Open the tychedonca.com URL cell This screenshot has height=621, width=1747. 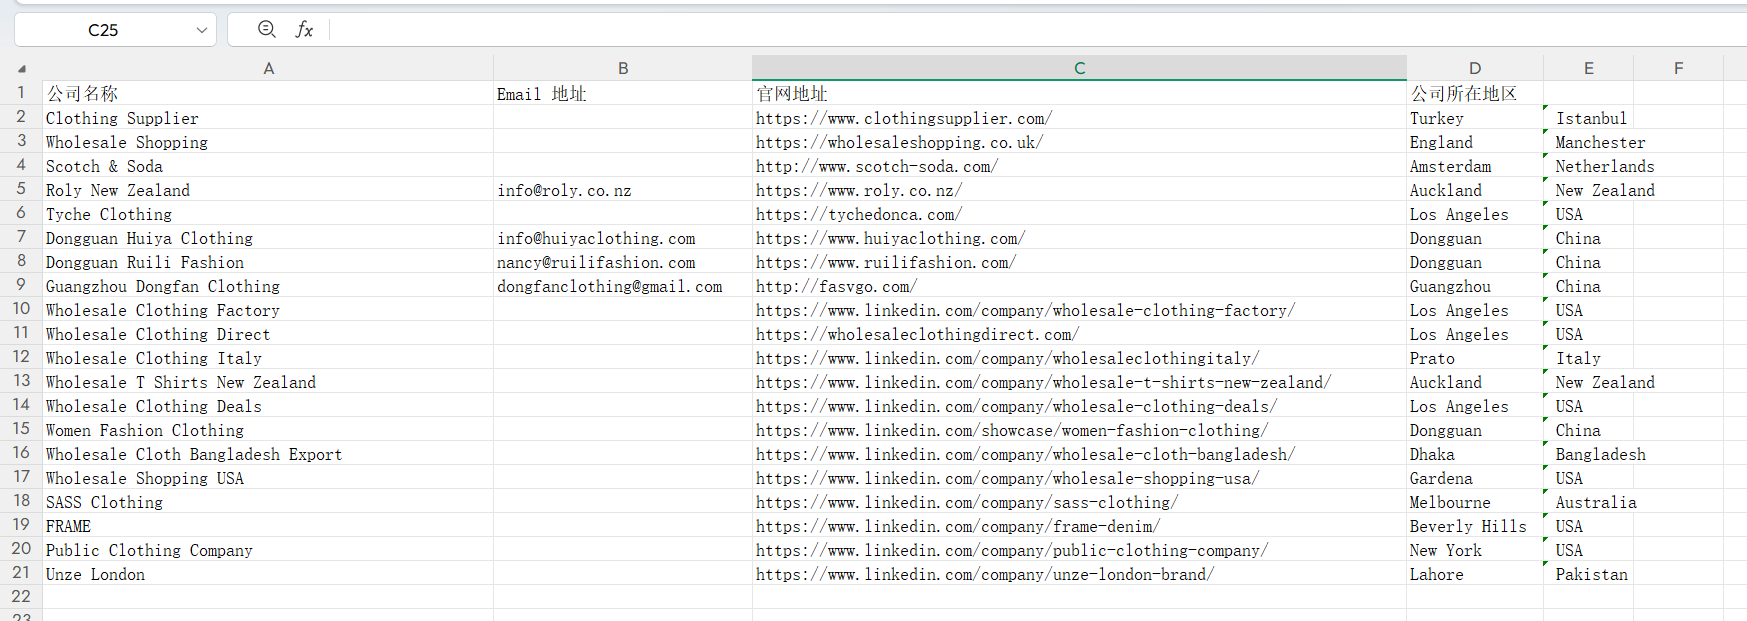(1079, 214)
